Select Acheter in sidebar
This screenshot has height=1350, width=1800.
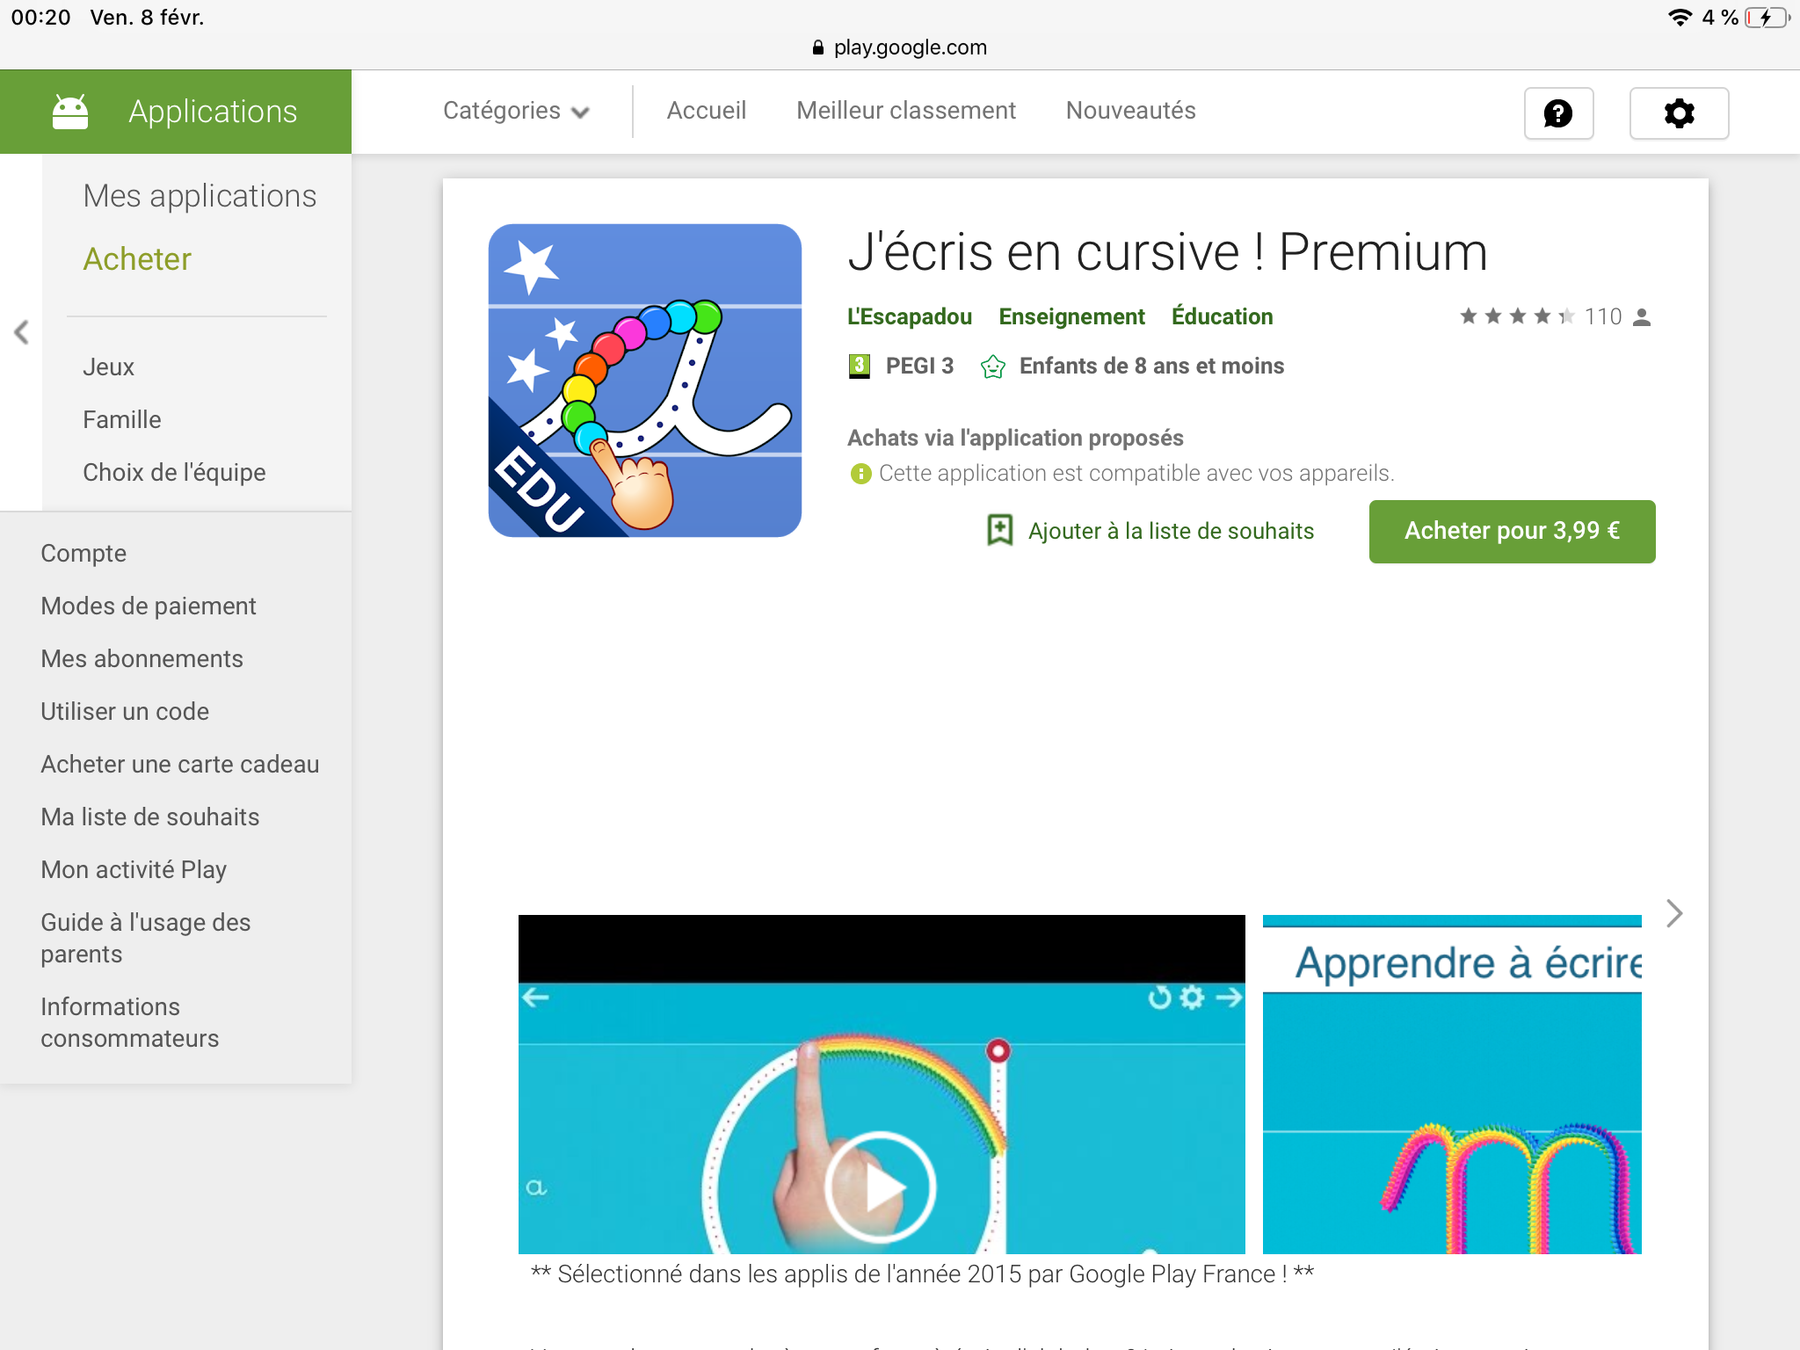pos(137,259)
